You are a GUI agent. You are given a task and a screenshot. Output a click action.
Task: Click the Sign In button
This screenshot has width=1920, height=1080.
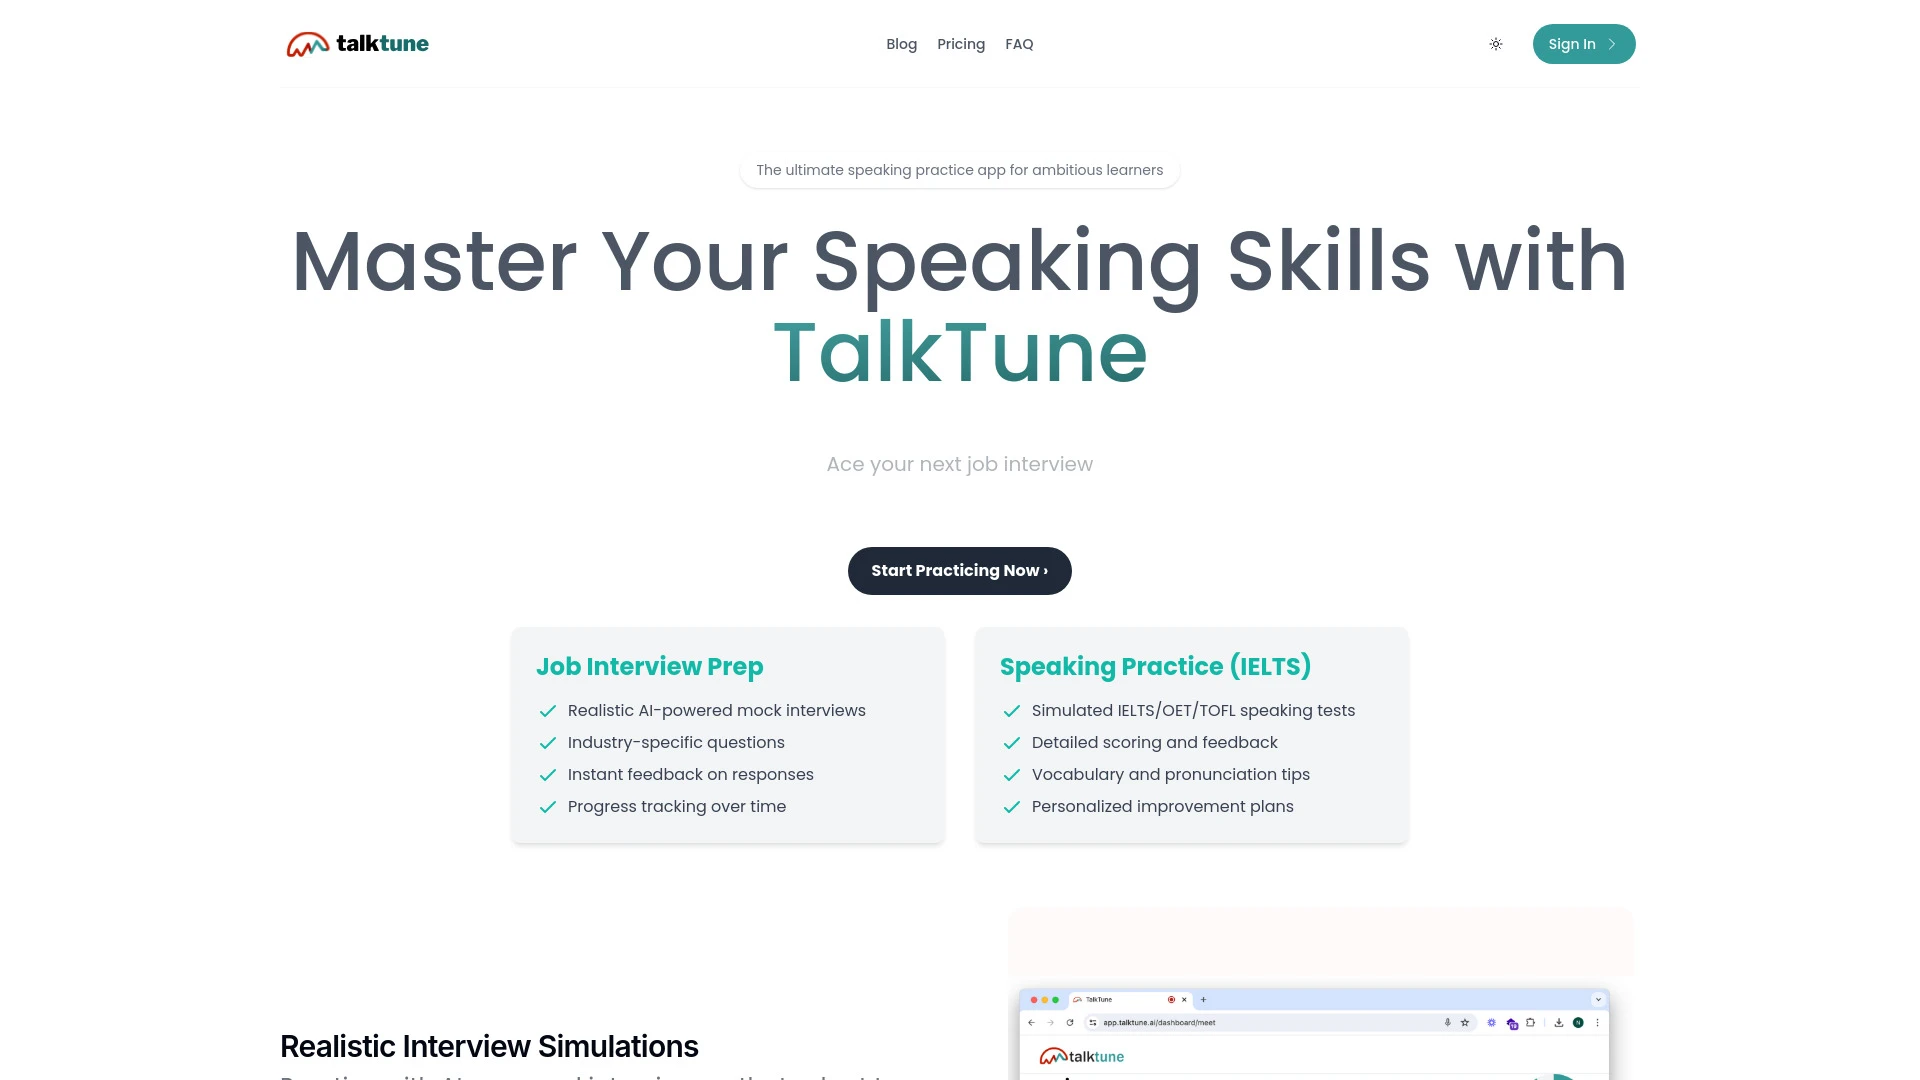(1584, 44)
